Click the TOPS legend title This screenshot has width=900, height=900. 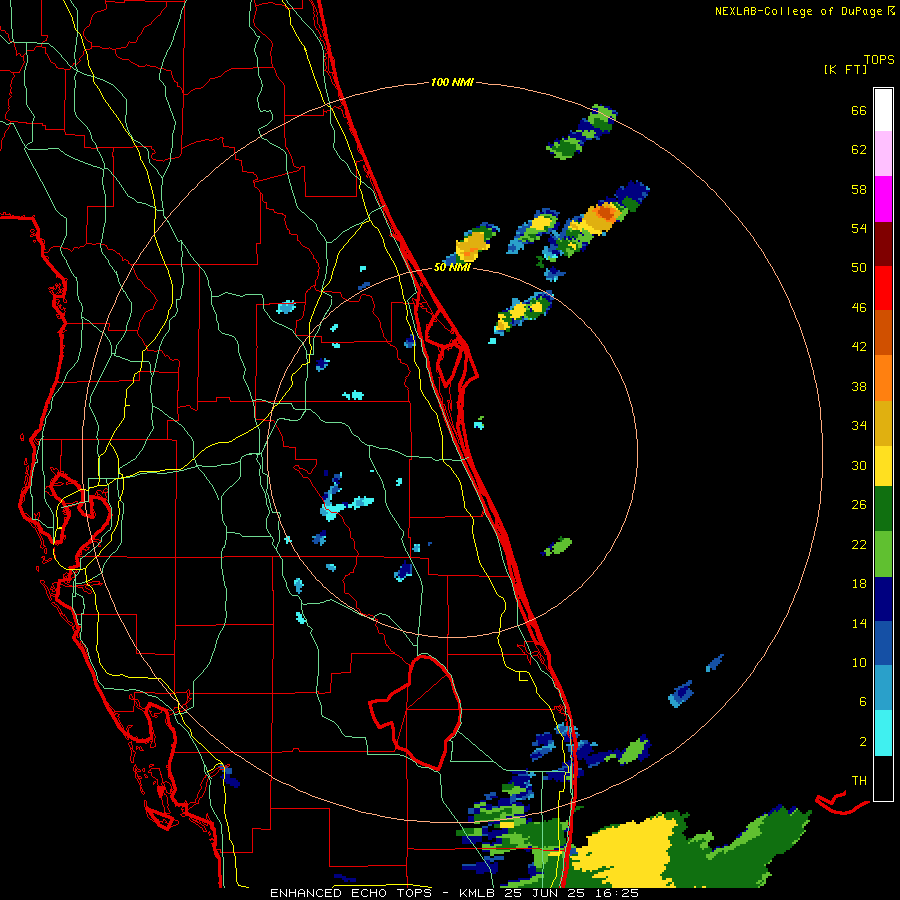pyautogui.click(x=879, y=60)
